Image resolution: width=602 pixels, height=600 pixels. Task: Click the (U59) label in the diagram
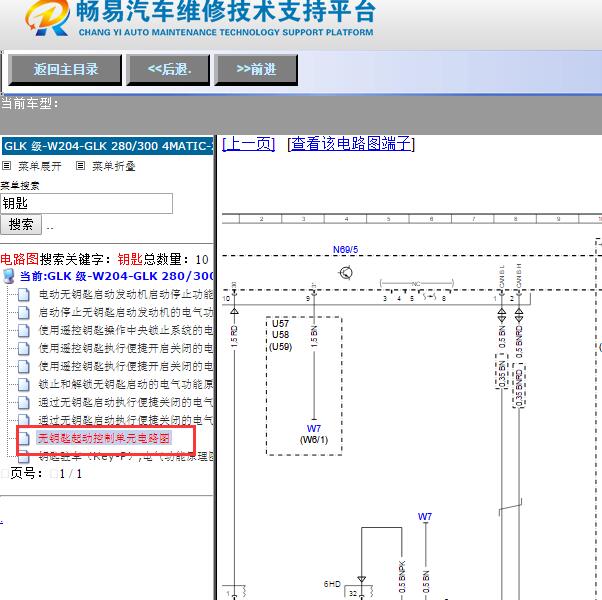pyautogui.click(x=281, y=347)
